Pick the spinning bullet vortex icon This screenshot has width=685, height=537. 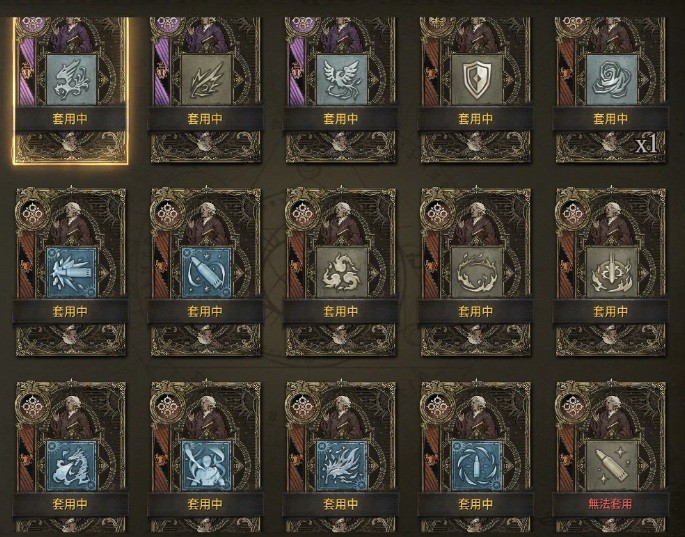click(x=476, y=465)
